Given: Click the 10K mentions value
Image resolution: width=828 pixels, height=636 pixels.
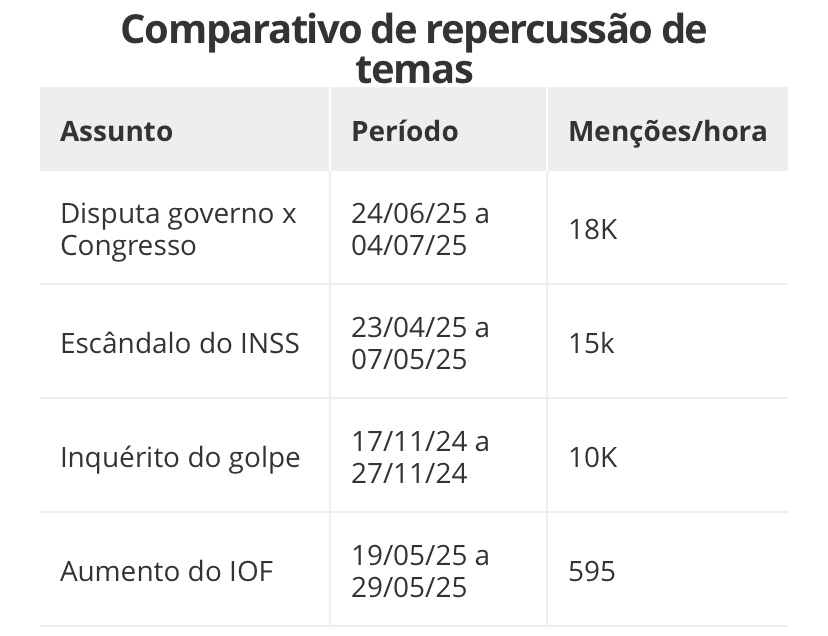Looking at the screenshot, I should pos(592,457).
